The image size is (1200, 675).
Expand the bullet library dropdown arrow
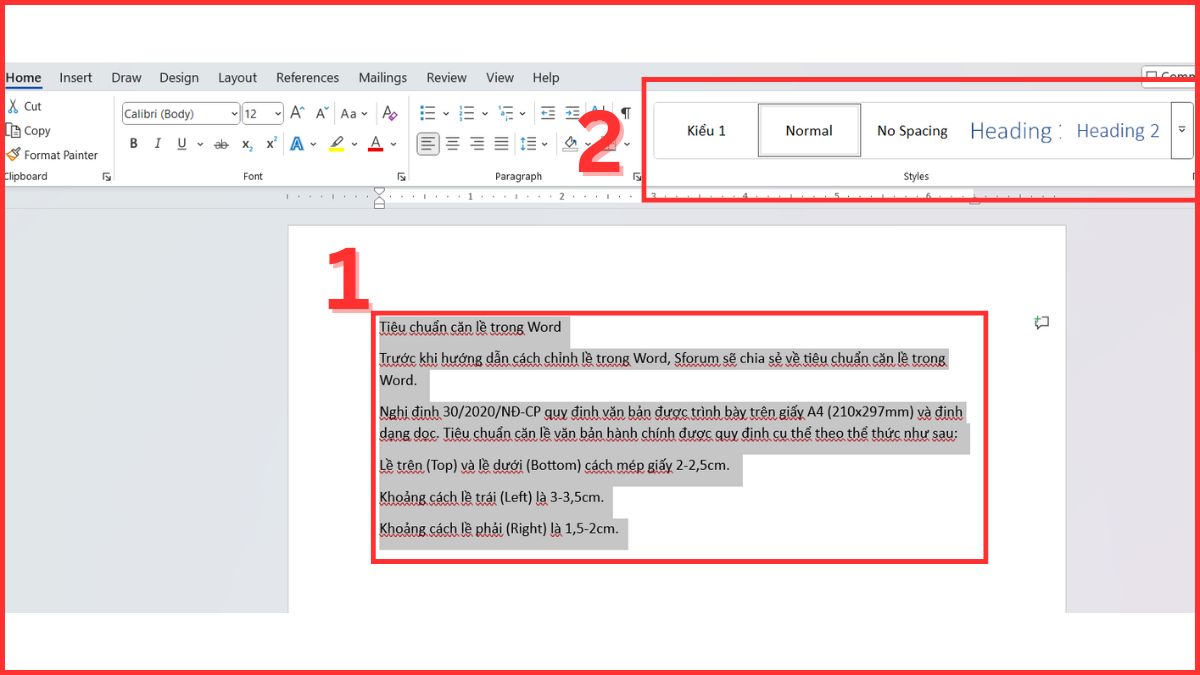click(x=446, y=114)
